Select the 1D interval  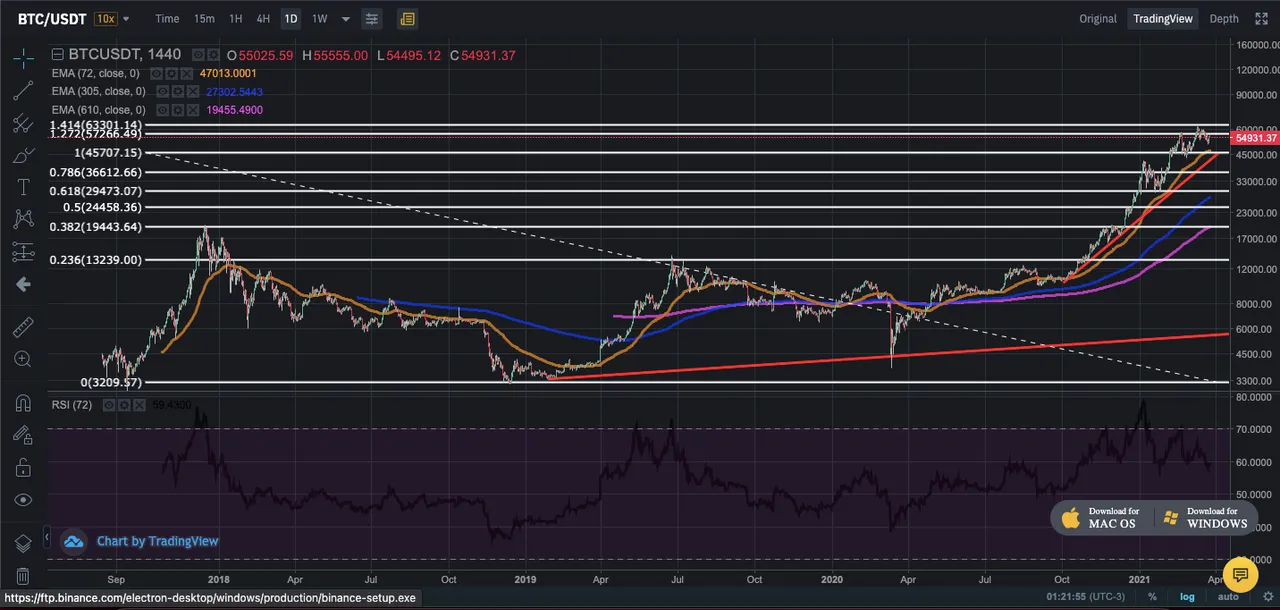[x=291, y=19]
